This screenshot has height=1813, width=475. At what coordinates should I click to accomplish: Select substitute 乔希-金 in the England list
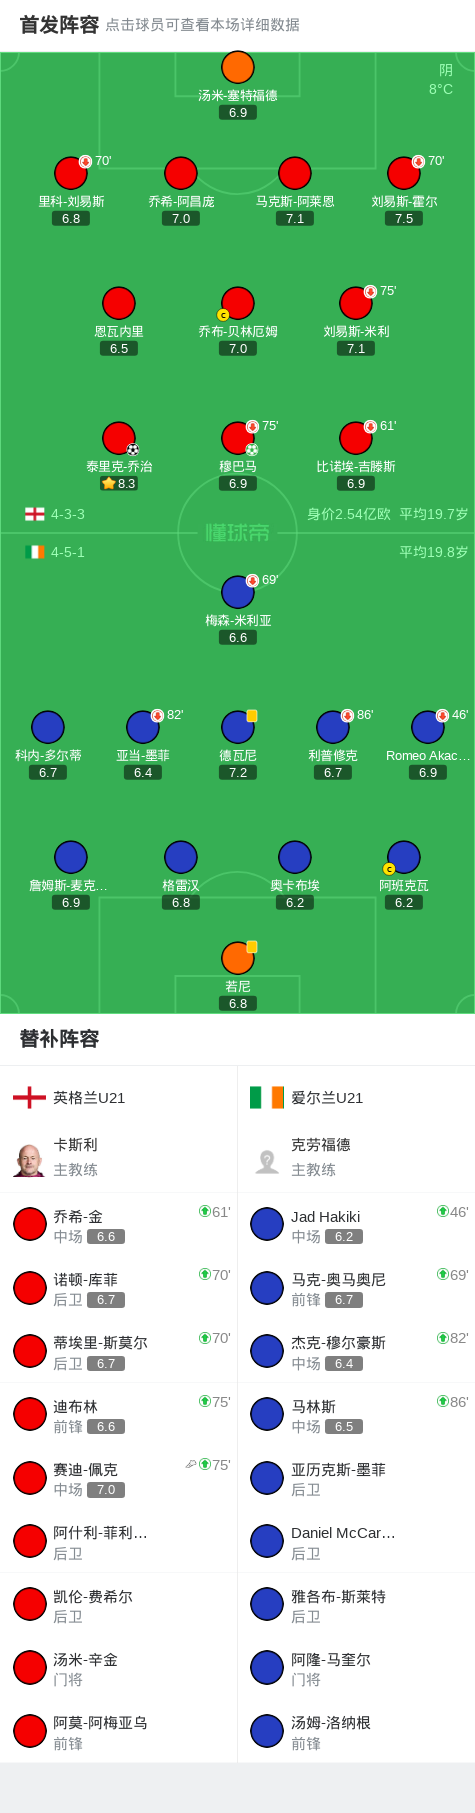[x=119, y=1225]
